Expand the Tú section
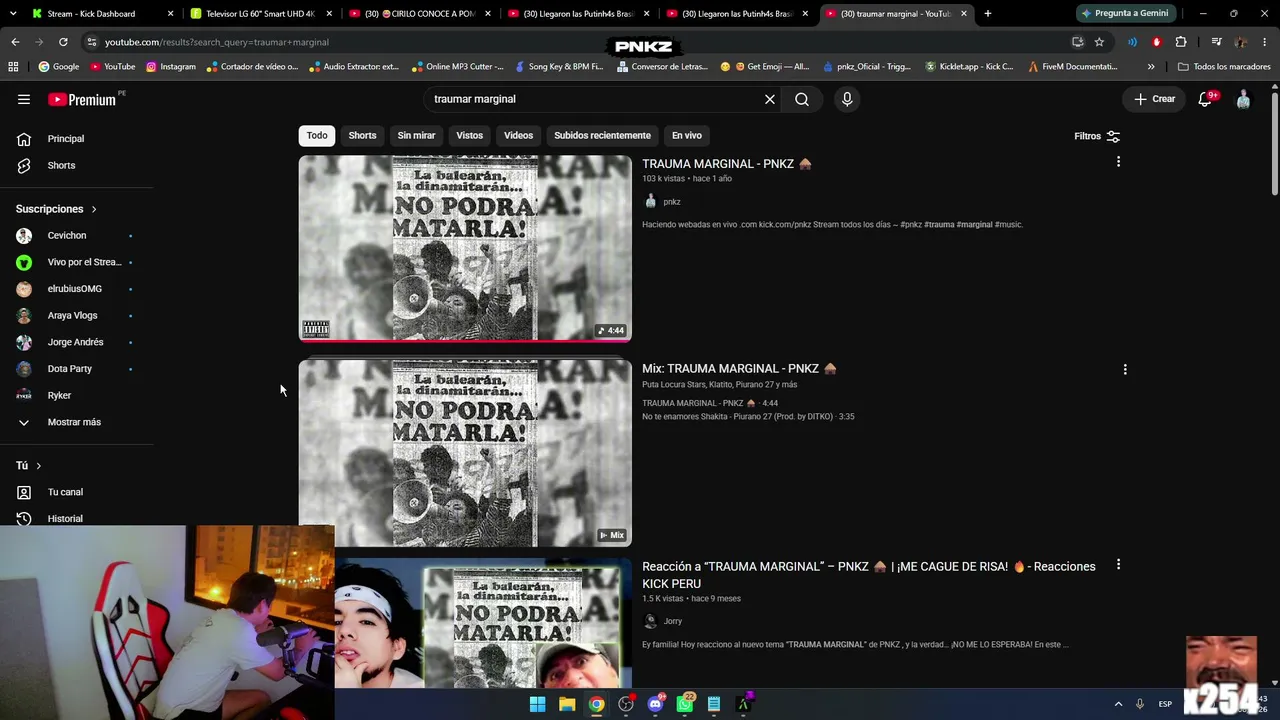This screenshot has width=1280, height=720. pyautogui.click(x=29, y=466)
